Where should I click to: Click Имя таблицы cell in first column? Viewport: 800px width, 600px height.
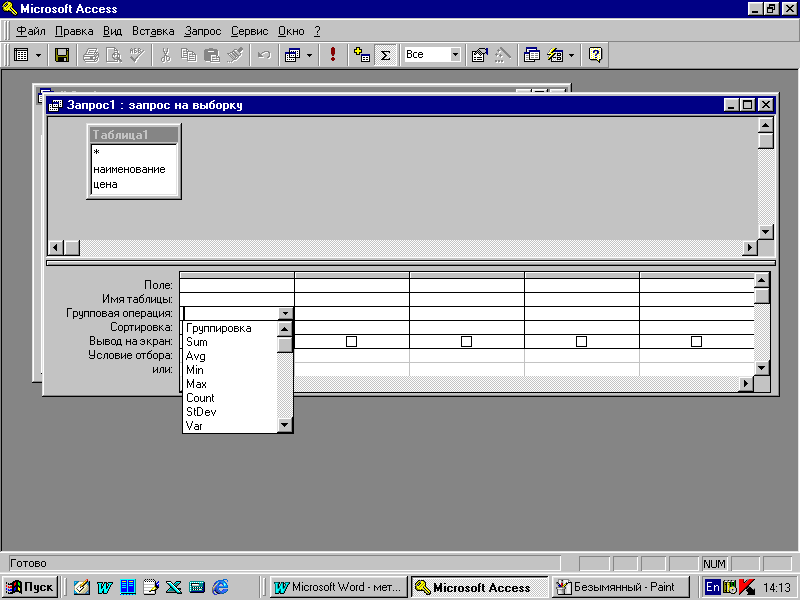(x=237, y=299)
